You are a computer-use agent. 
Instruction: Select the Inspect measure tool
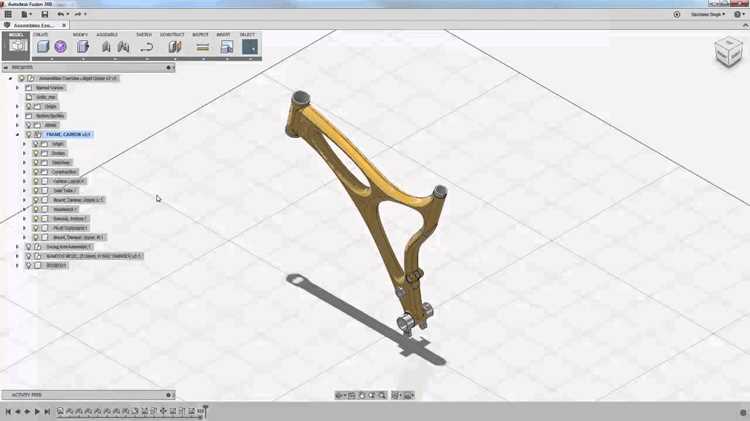tap(203, 46)
